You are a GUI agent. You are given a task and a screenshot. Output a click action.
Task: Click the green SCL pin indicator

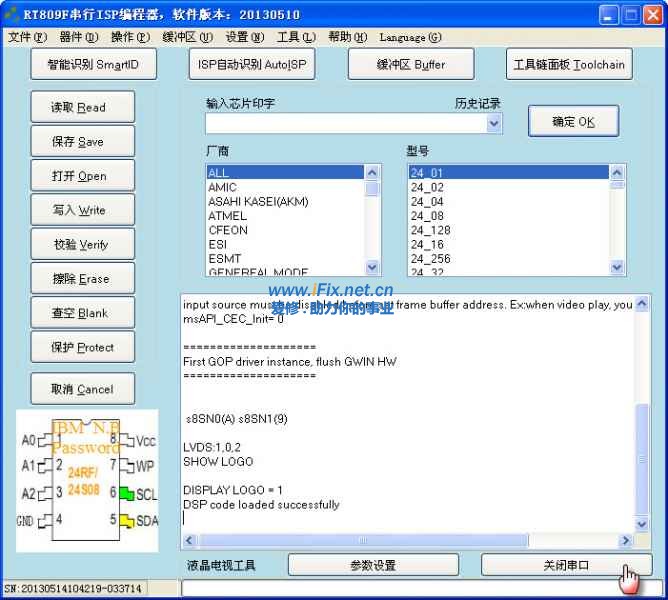[127, 494]
